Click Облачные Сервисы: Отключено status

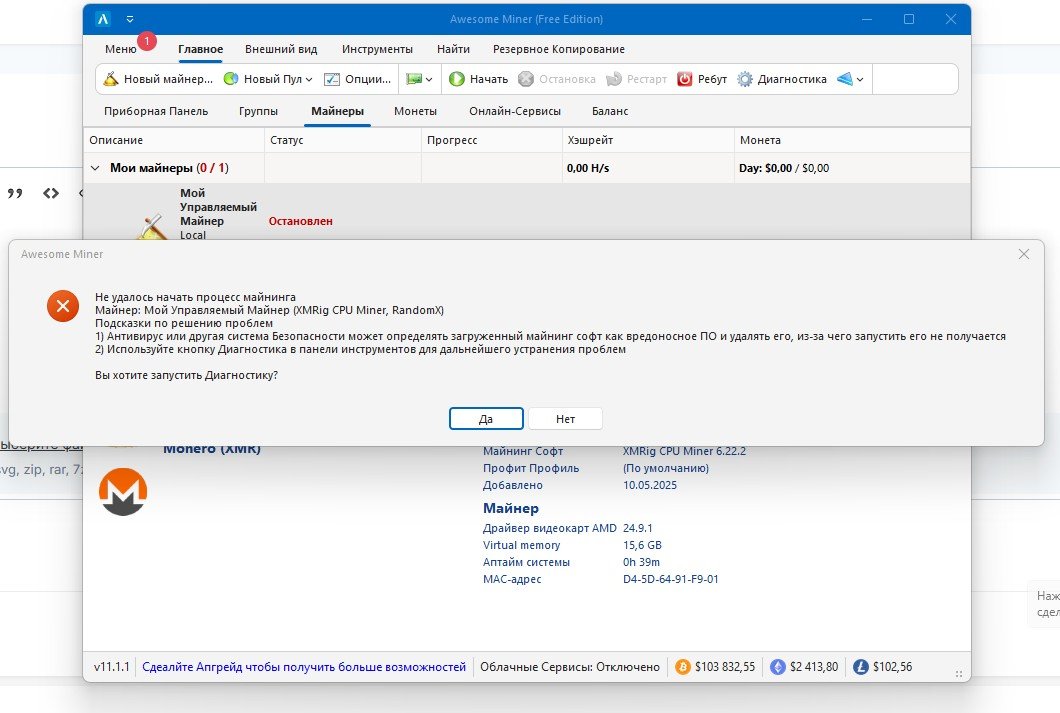tap(570, 667)
